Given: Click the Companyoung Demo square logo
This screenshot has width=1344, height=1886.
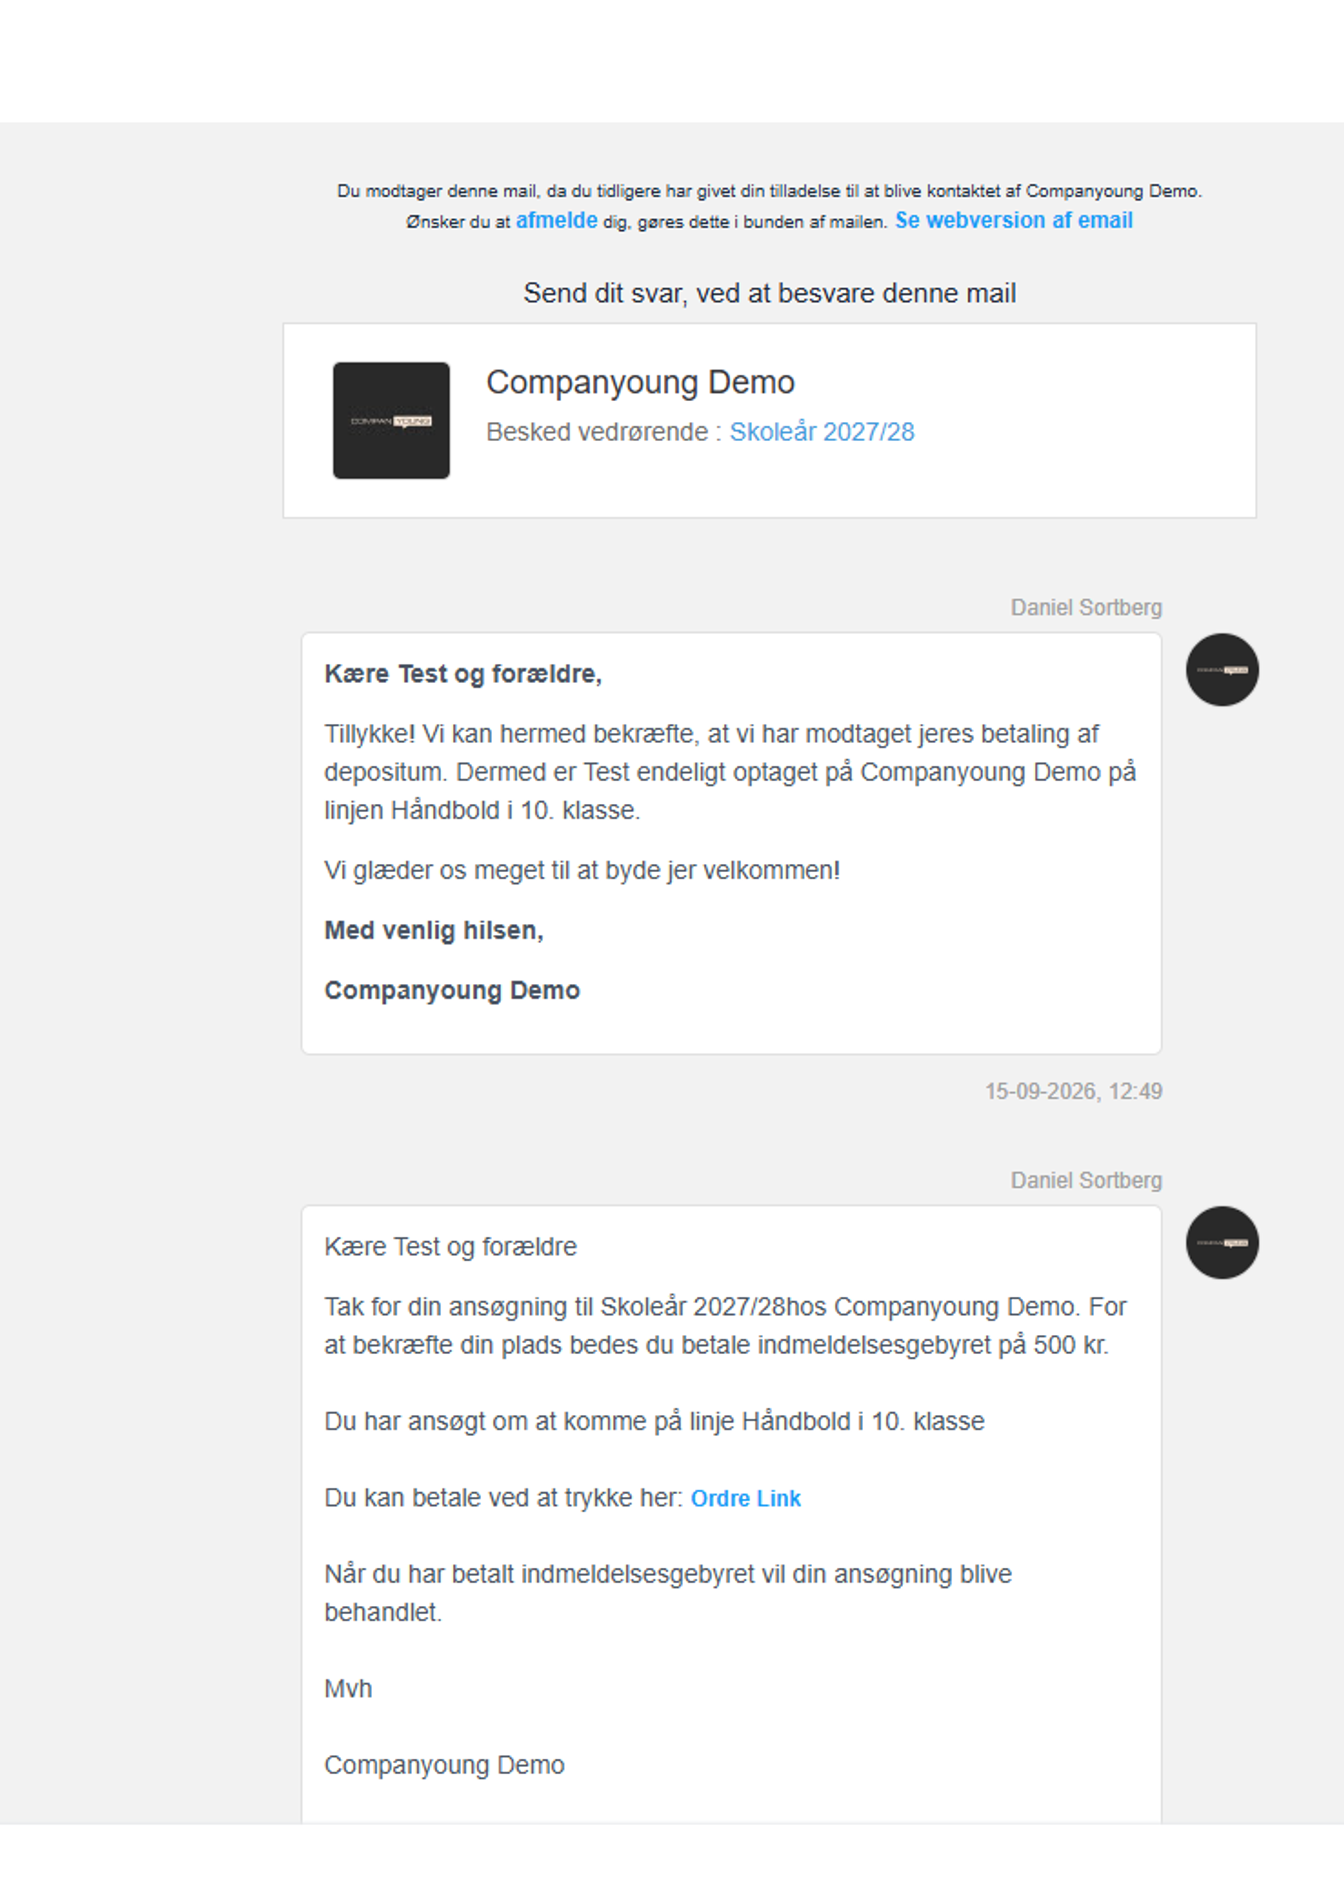Looking at the screenshot, I should click(x=391, y=421).
